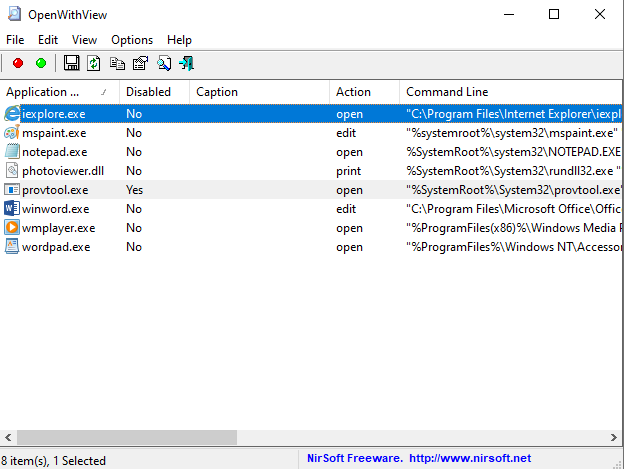Click the Save Selected Items floppy icon
This screenshot has width=624, height=469.
tap(71, 63)
